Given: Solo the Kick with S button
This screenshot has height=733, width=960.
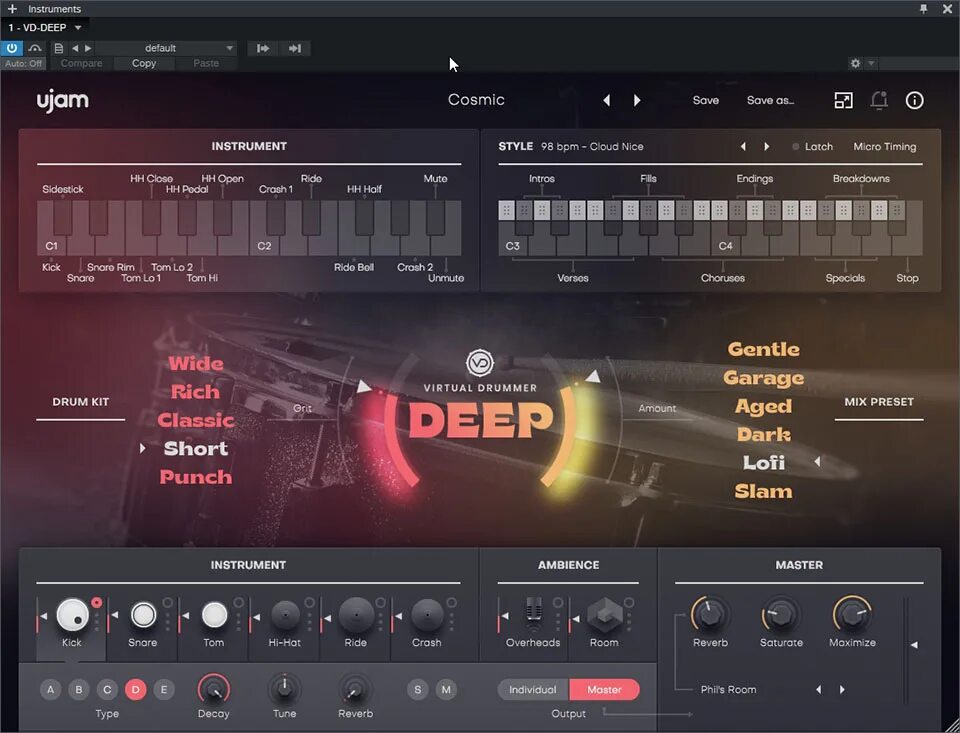Looking at the screenshot, I should (418, 690).
